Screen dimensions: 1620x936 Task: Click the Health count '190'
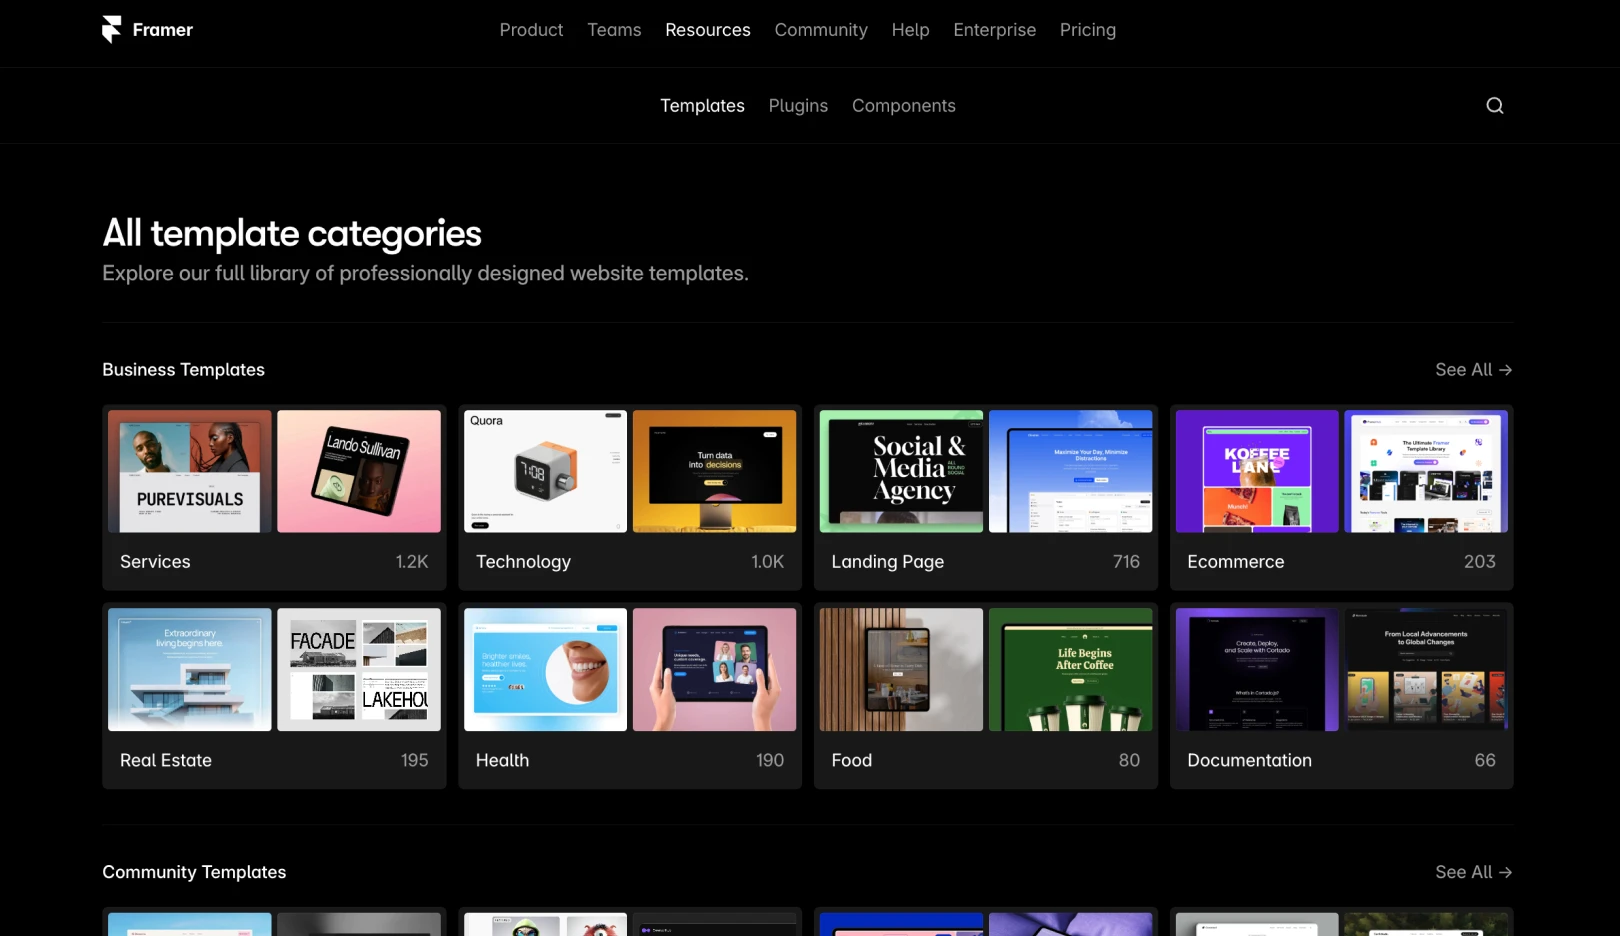tap(770, 760)
